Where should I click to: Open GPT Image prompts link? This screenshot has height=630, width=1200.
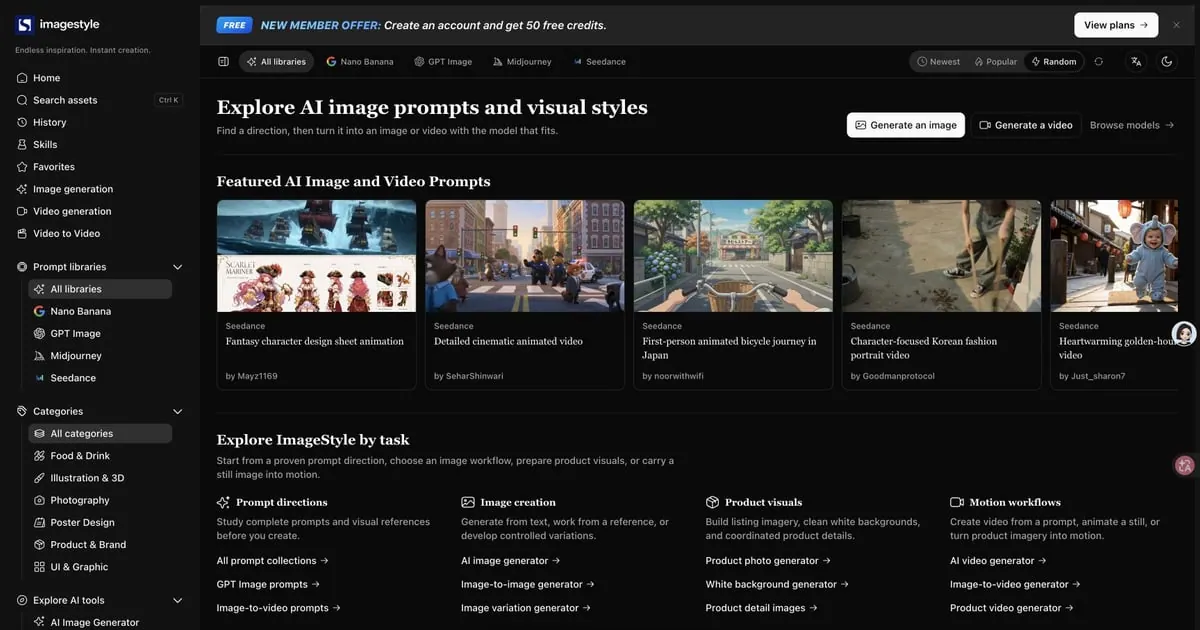point(268,584)
